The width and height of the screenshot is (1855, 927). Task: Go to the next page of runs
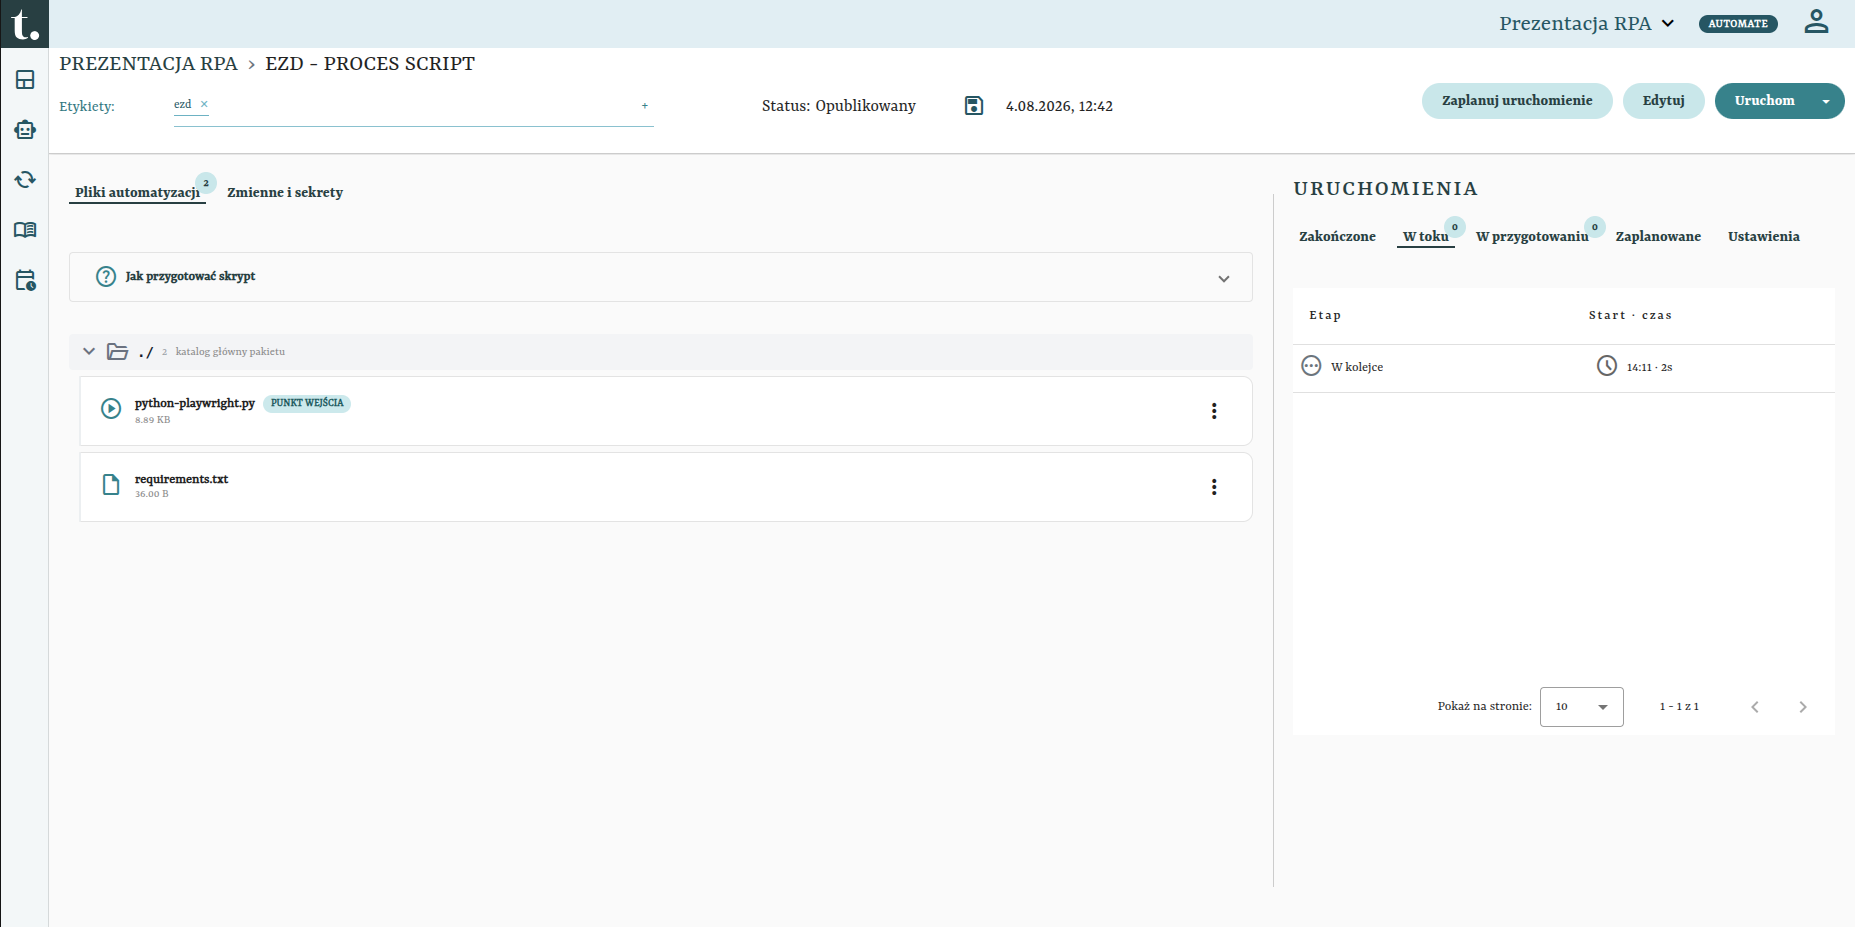pyautogui.click(x=1803, y=707)
